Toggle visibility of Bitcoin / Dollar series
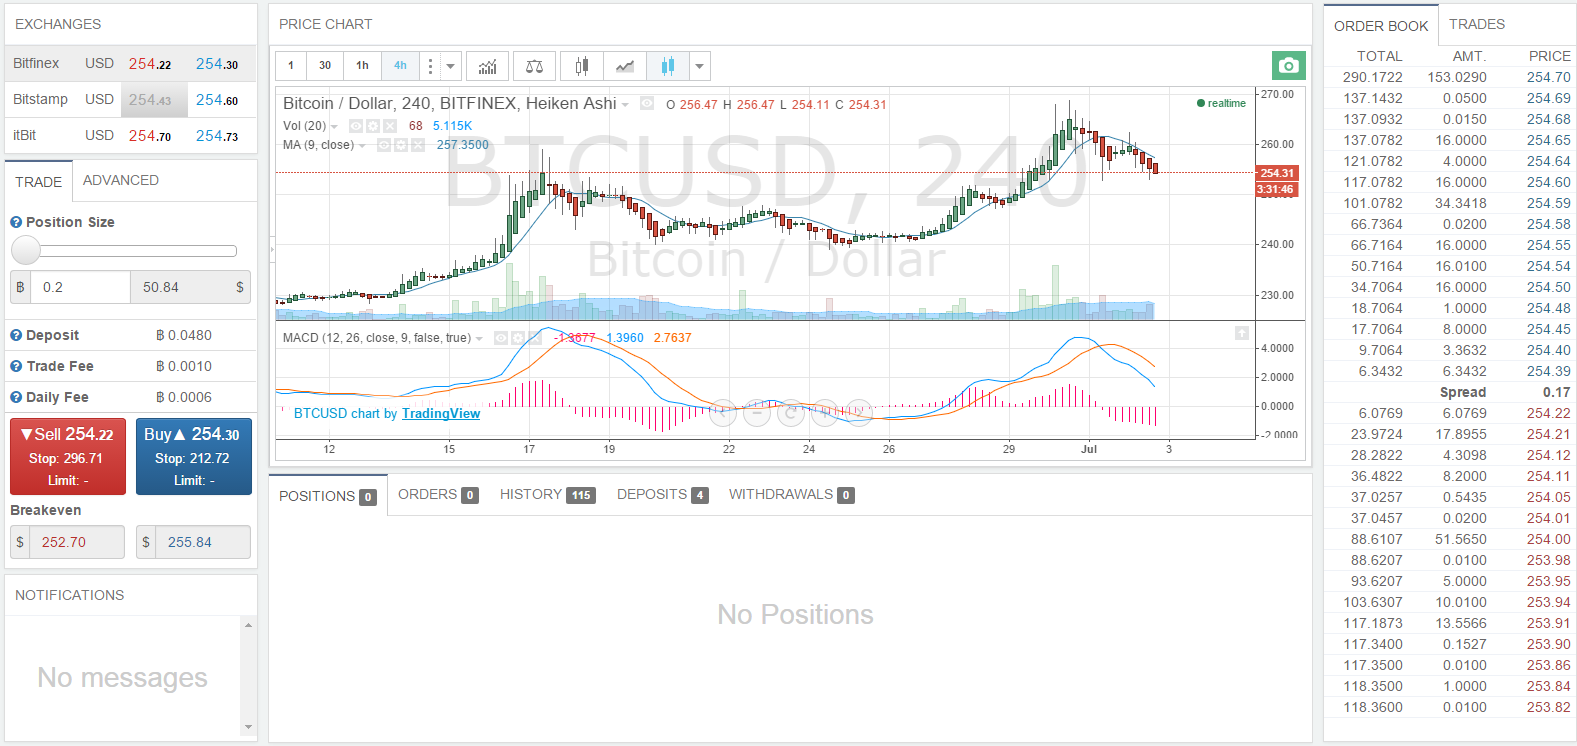Image resolution: width=1577 pixels, height=746 pixels. click(x=647, y=103)
